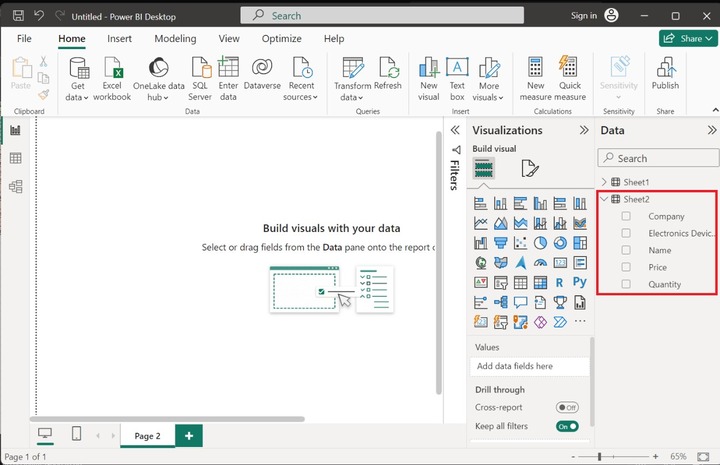Turn off Keep all filters toggle
Image resolution: width=720 pixels, height=465 pixels.
pos(567,426)
